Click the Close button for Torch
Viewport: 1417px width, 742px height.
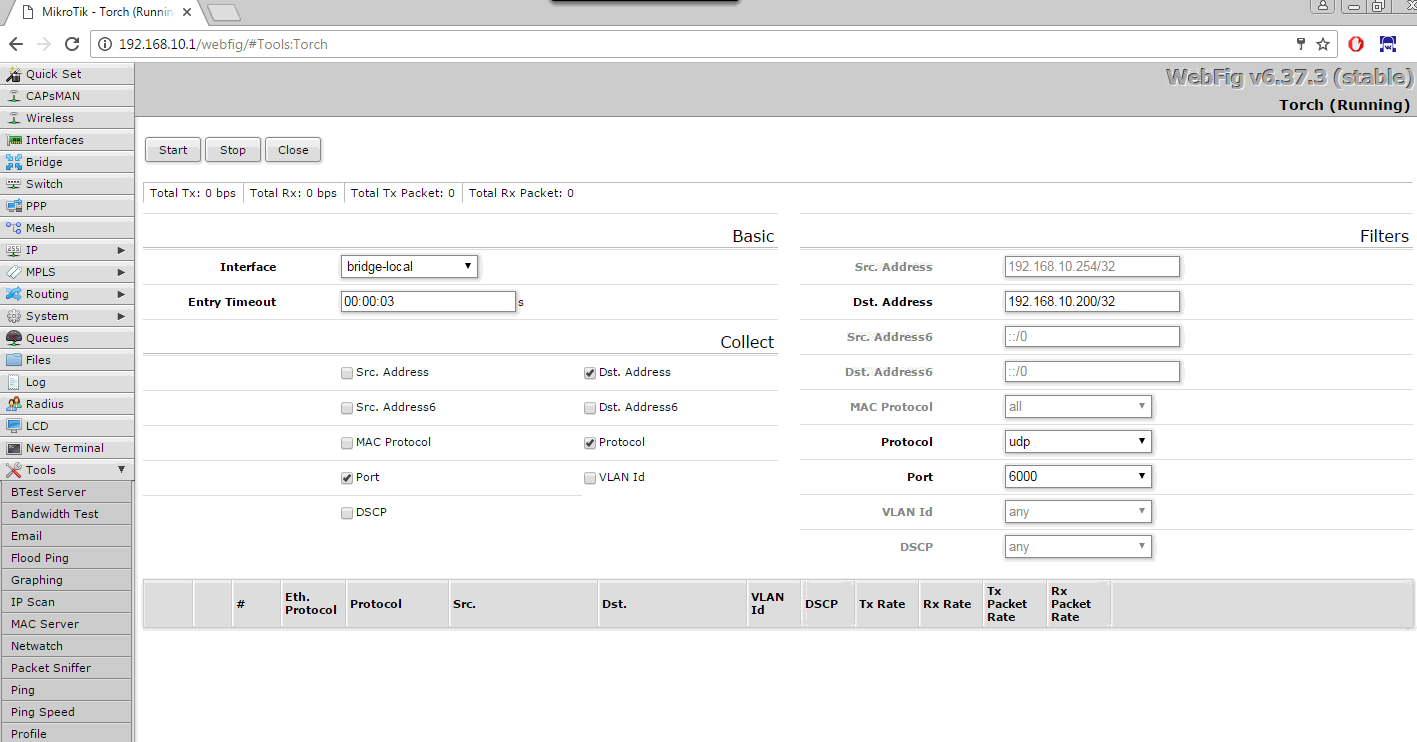pos(293,150)
